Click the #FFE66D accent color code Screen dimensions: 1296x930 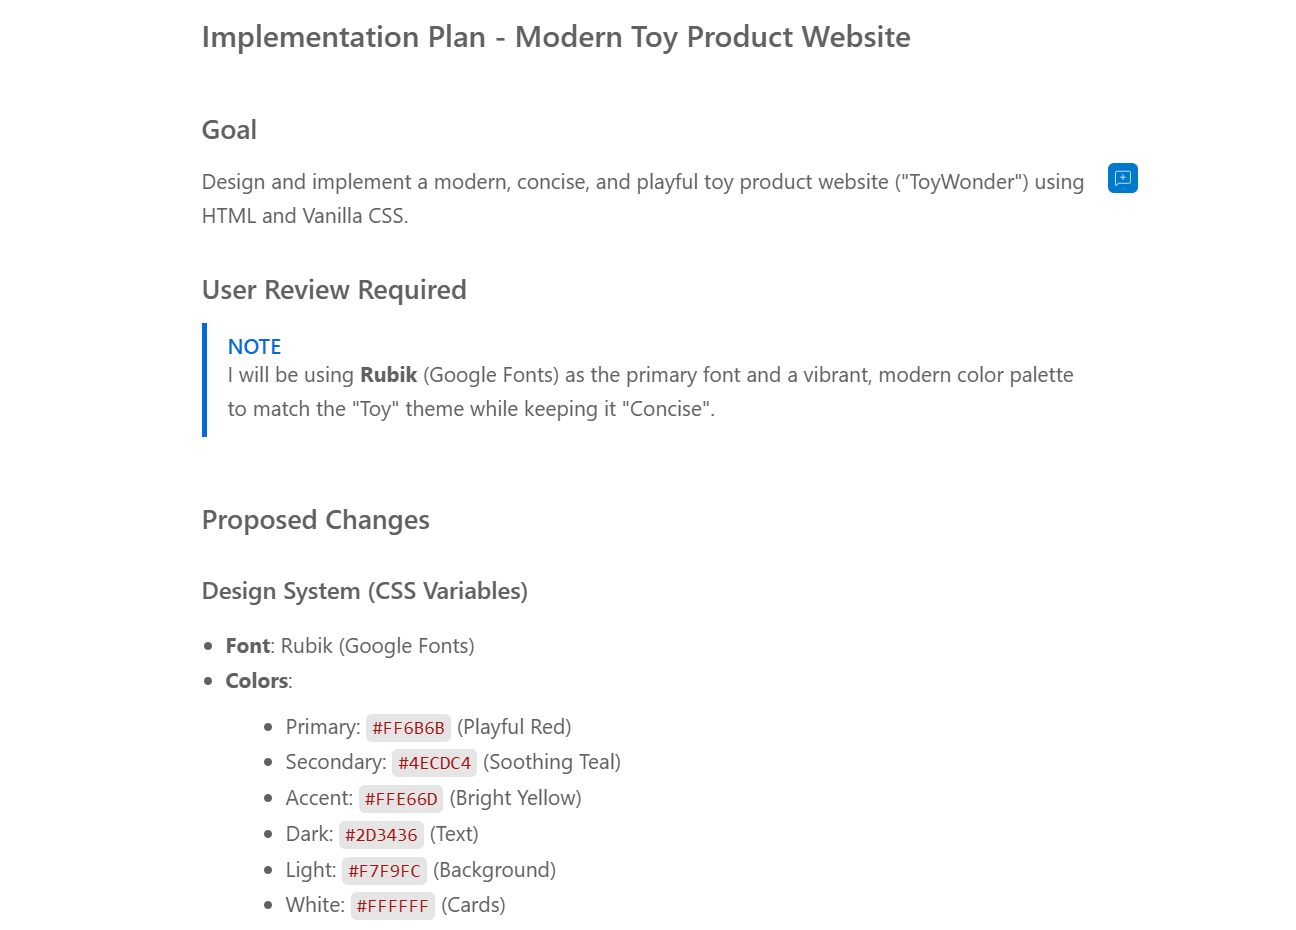pyautogui.click(x=401, y=799)
